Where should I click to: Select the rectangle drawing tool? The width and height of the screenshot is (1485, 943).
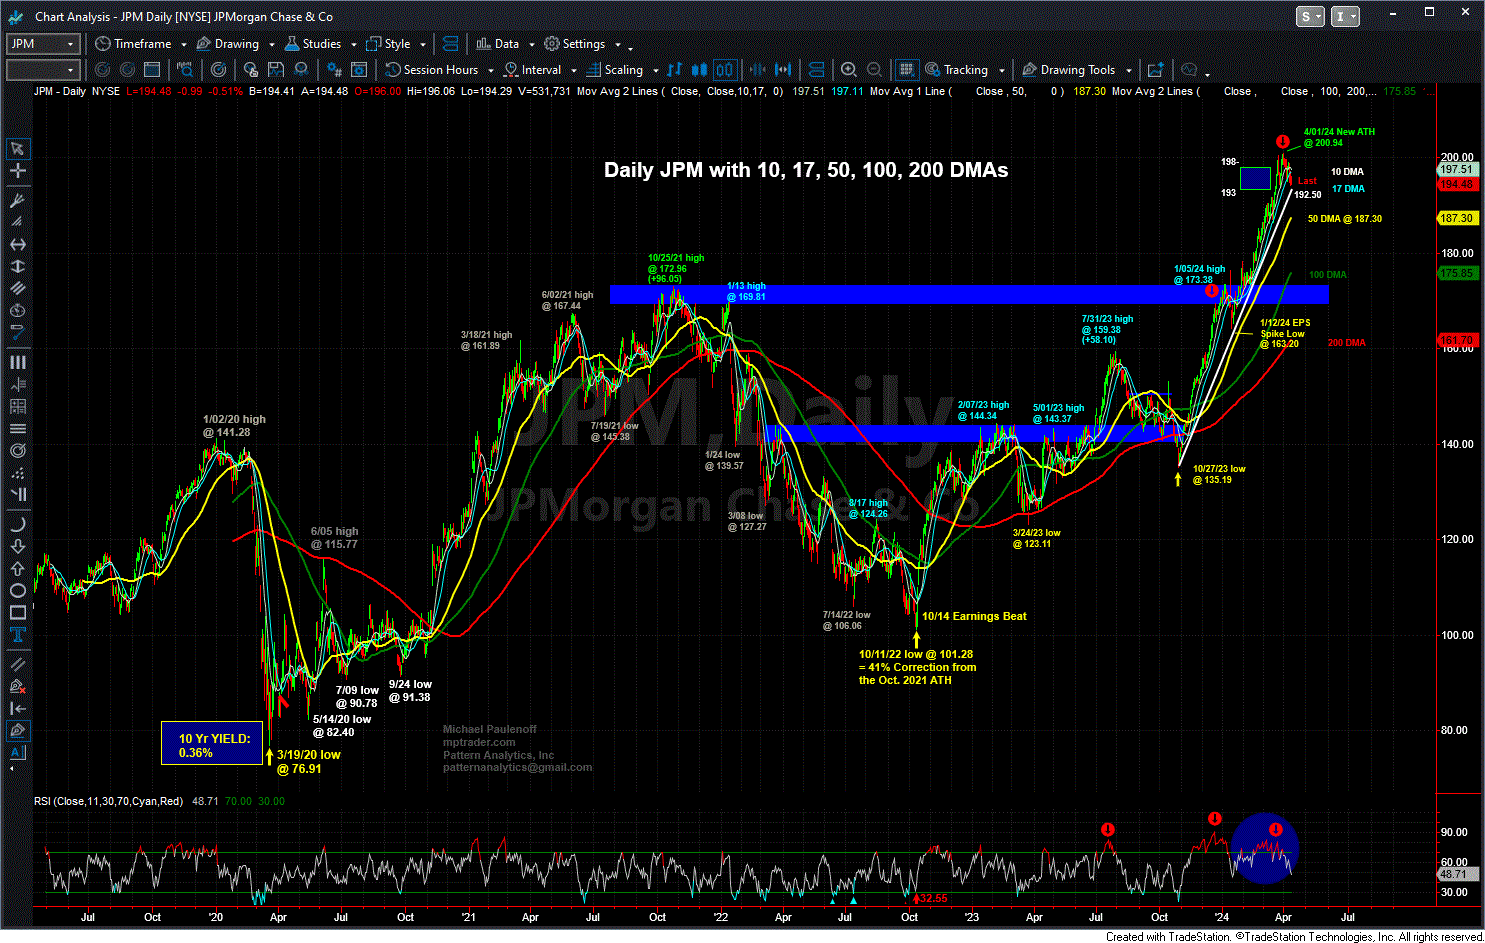click(17, 612)
